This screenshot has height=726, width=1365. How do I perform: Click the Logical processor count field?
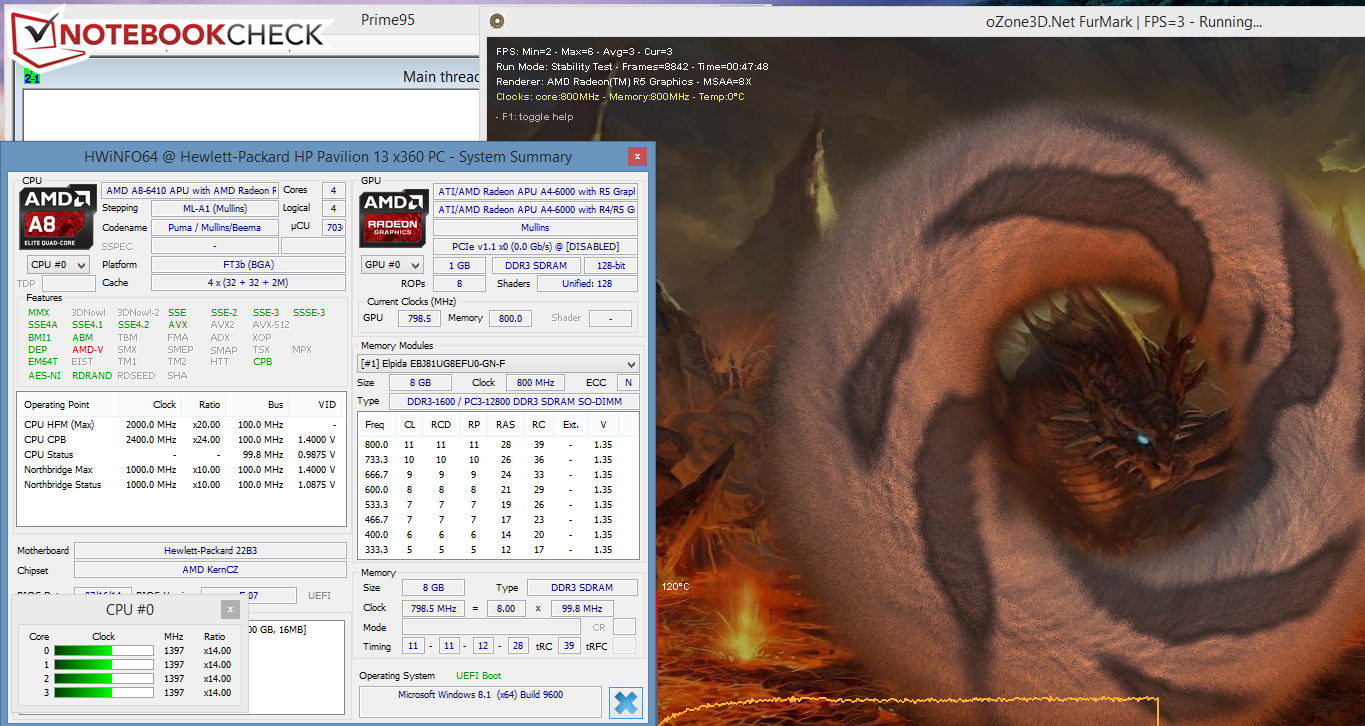[x=332, y=209]
